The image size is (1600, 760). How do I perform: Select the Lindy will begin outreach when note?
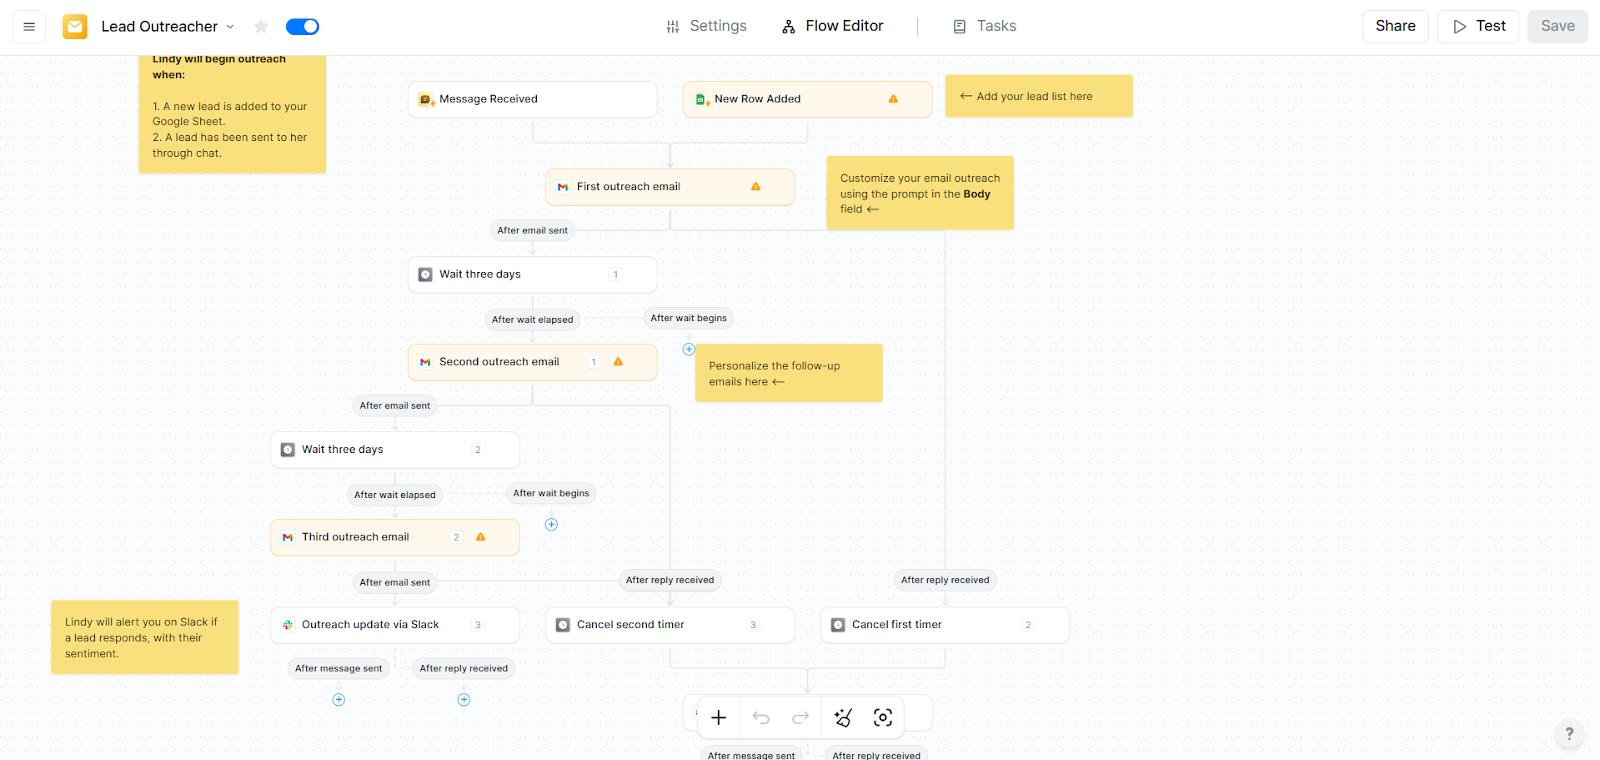(232, 114)
